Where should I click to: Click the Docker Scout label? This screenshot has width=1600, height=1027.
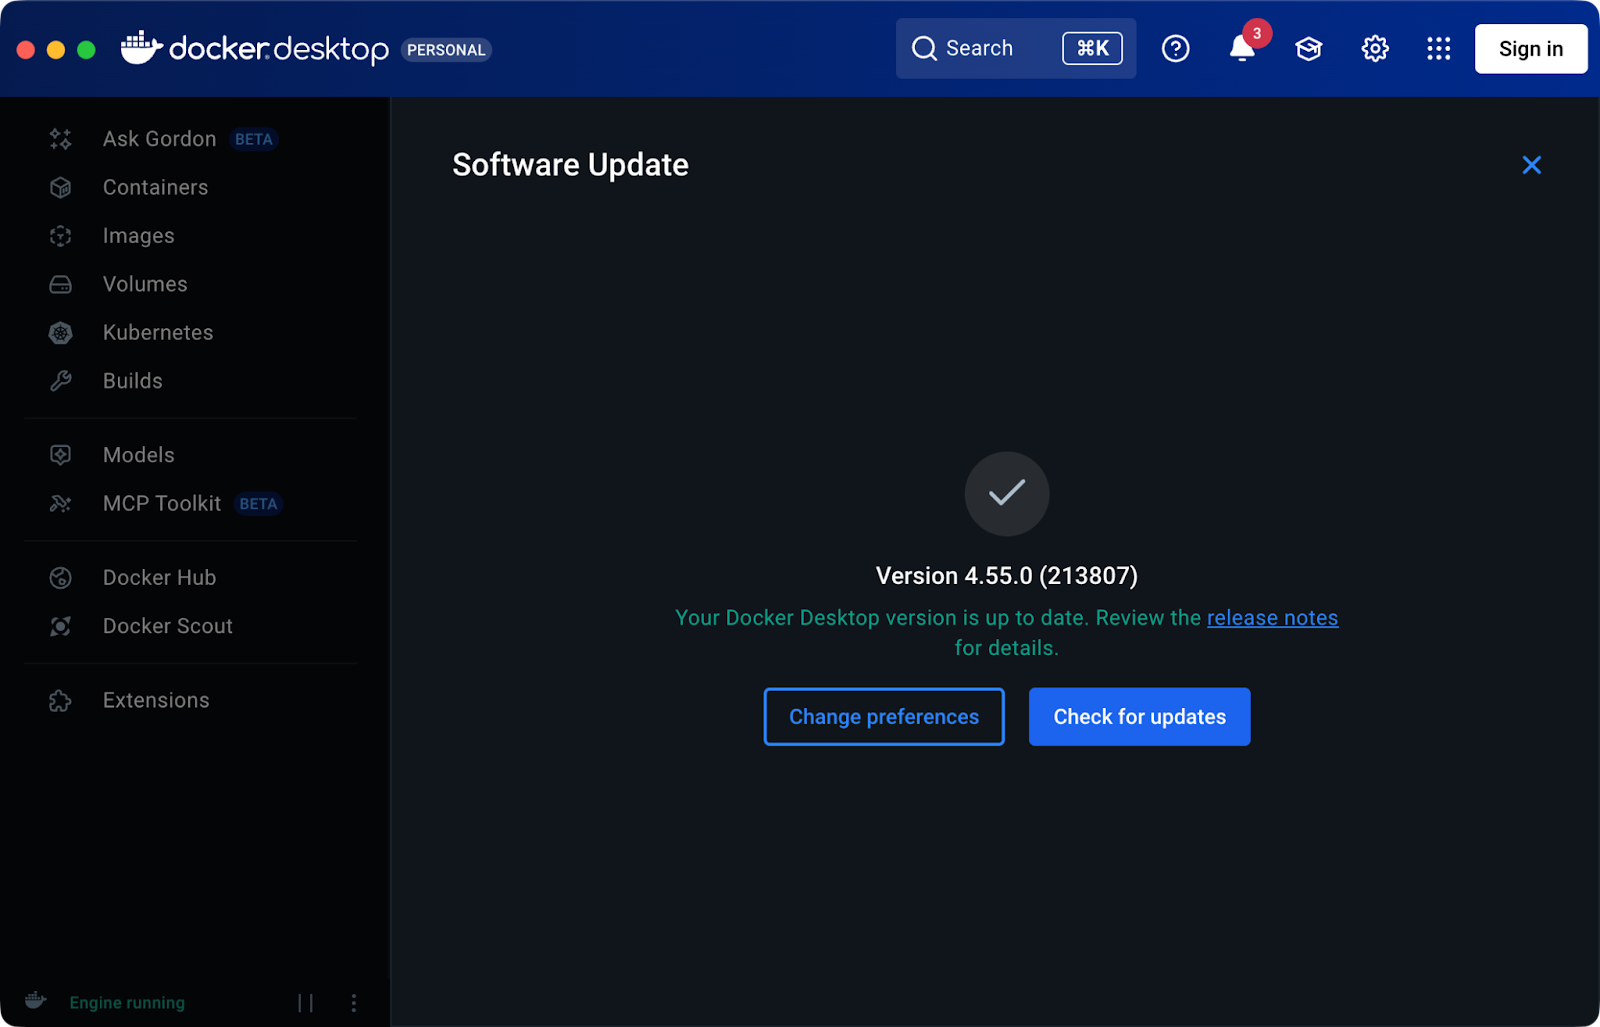tap(168, 626)
